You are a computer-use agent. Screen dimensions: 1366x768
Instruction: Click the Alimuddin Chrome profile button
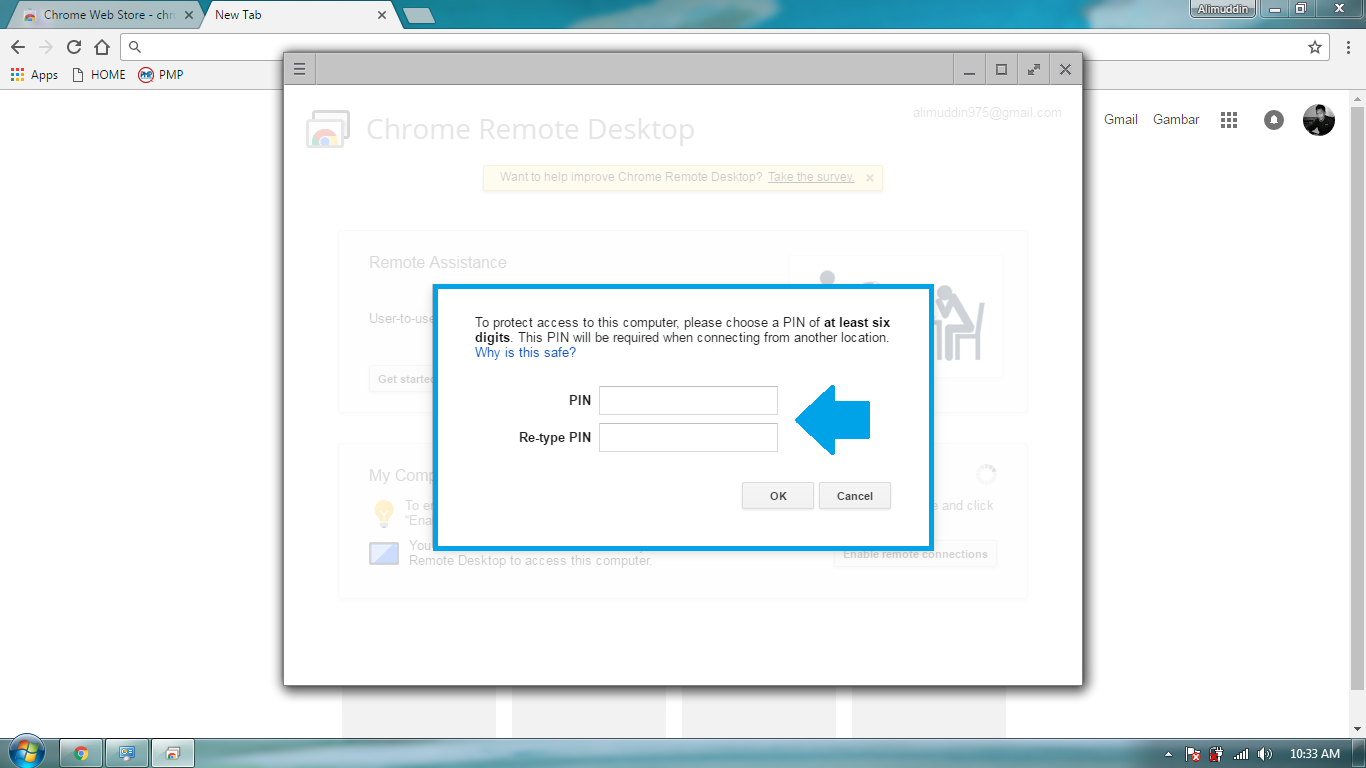click(1222, 9)
